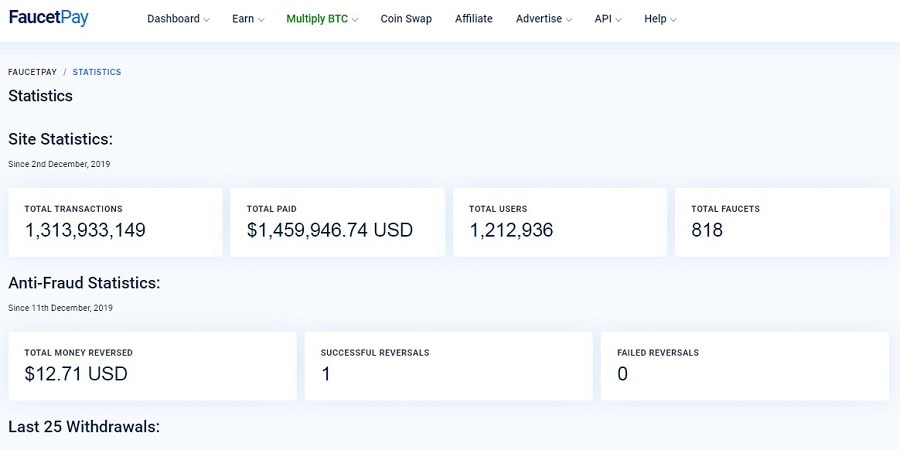Click the FAILED REVERSALS label
900x450 pixels.
pos(658,352)
